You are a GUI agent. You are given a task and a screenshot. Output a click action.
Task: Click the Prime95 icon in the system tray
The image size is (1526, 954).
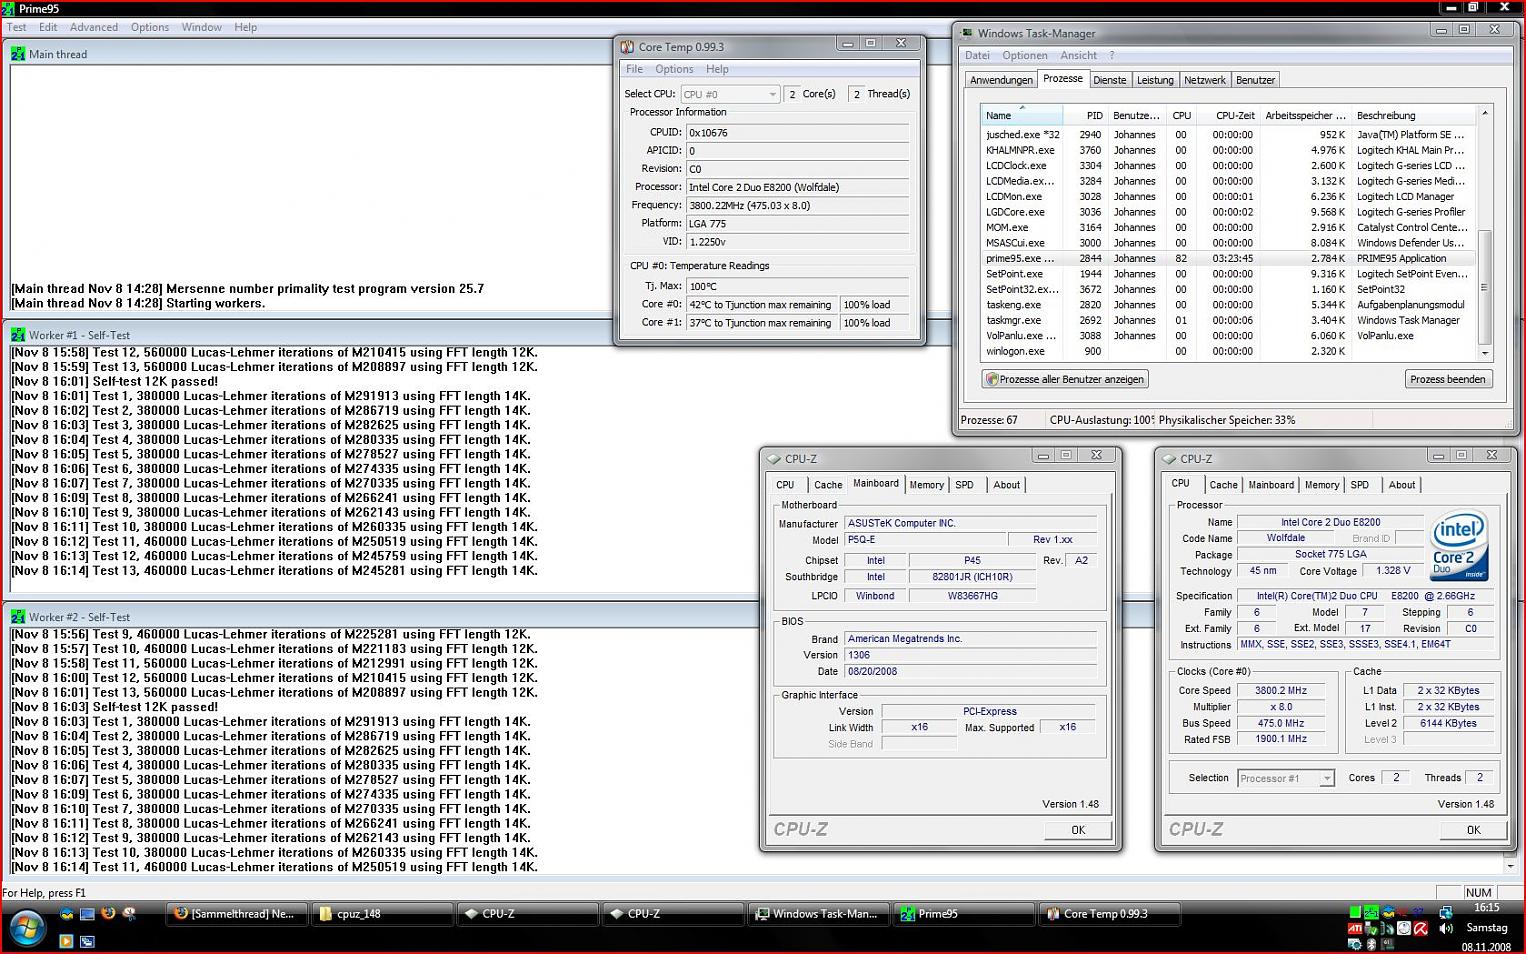(1372, 912)
